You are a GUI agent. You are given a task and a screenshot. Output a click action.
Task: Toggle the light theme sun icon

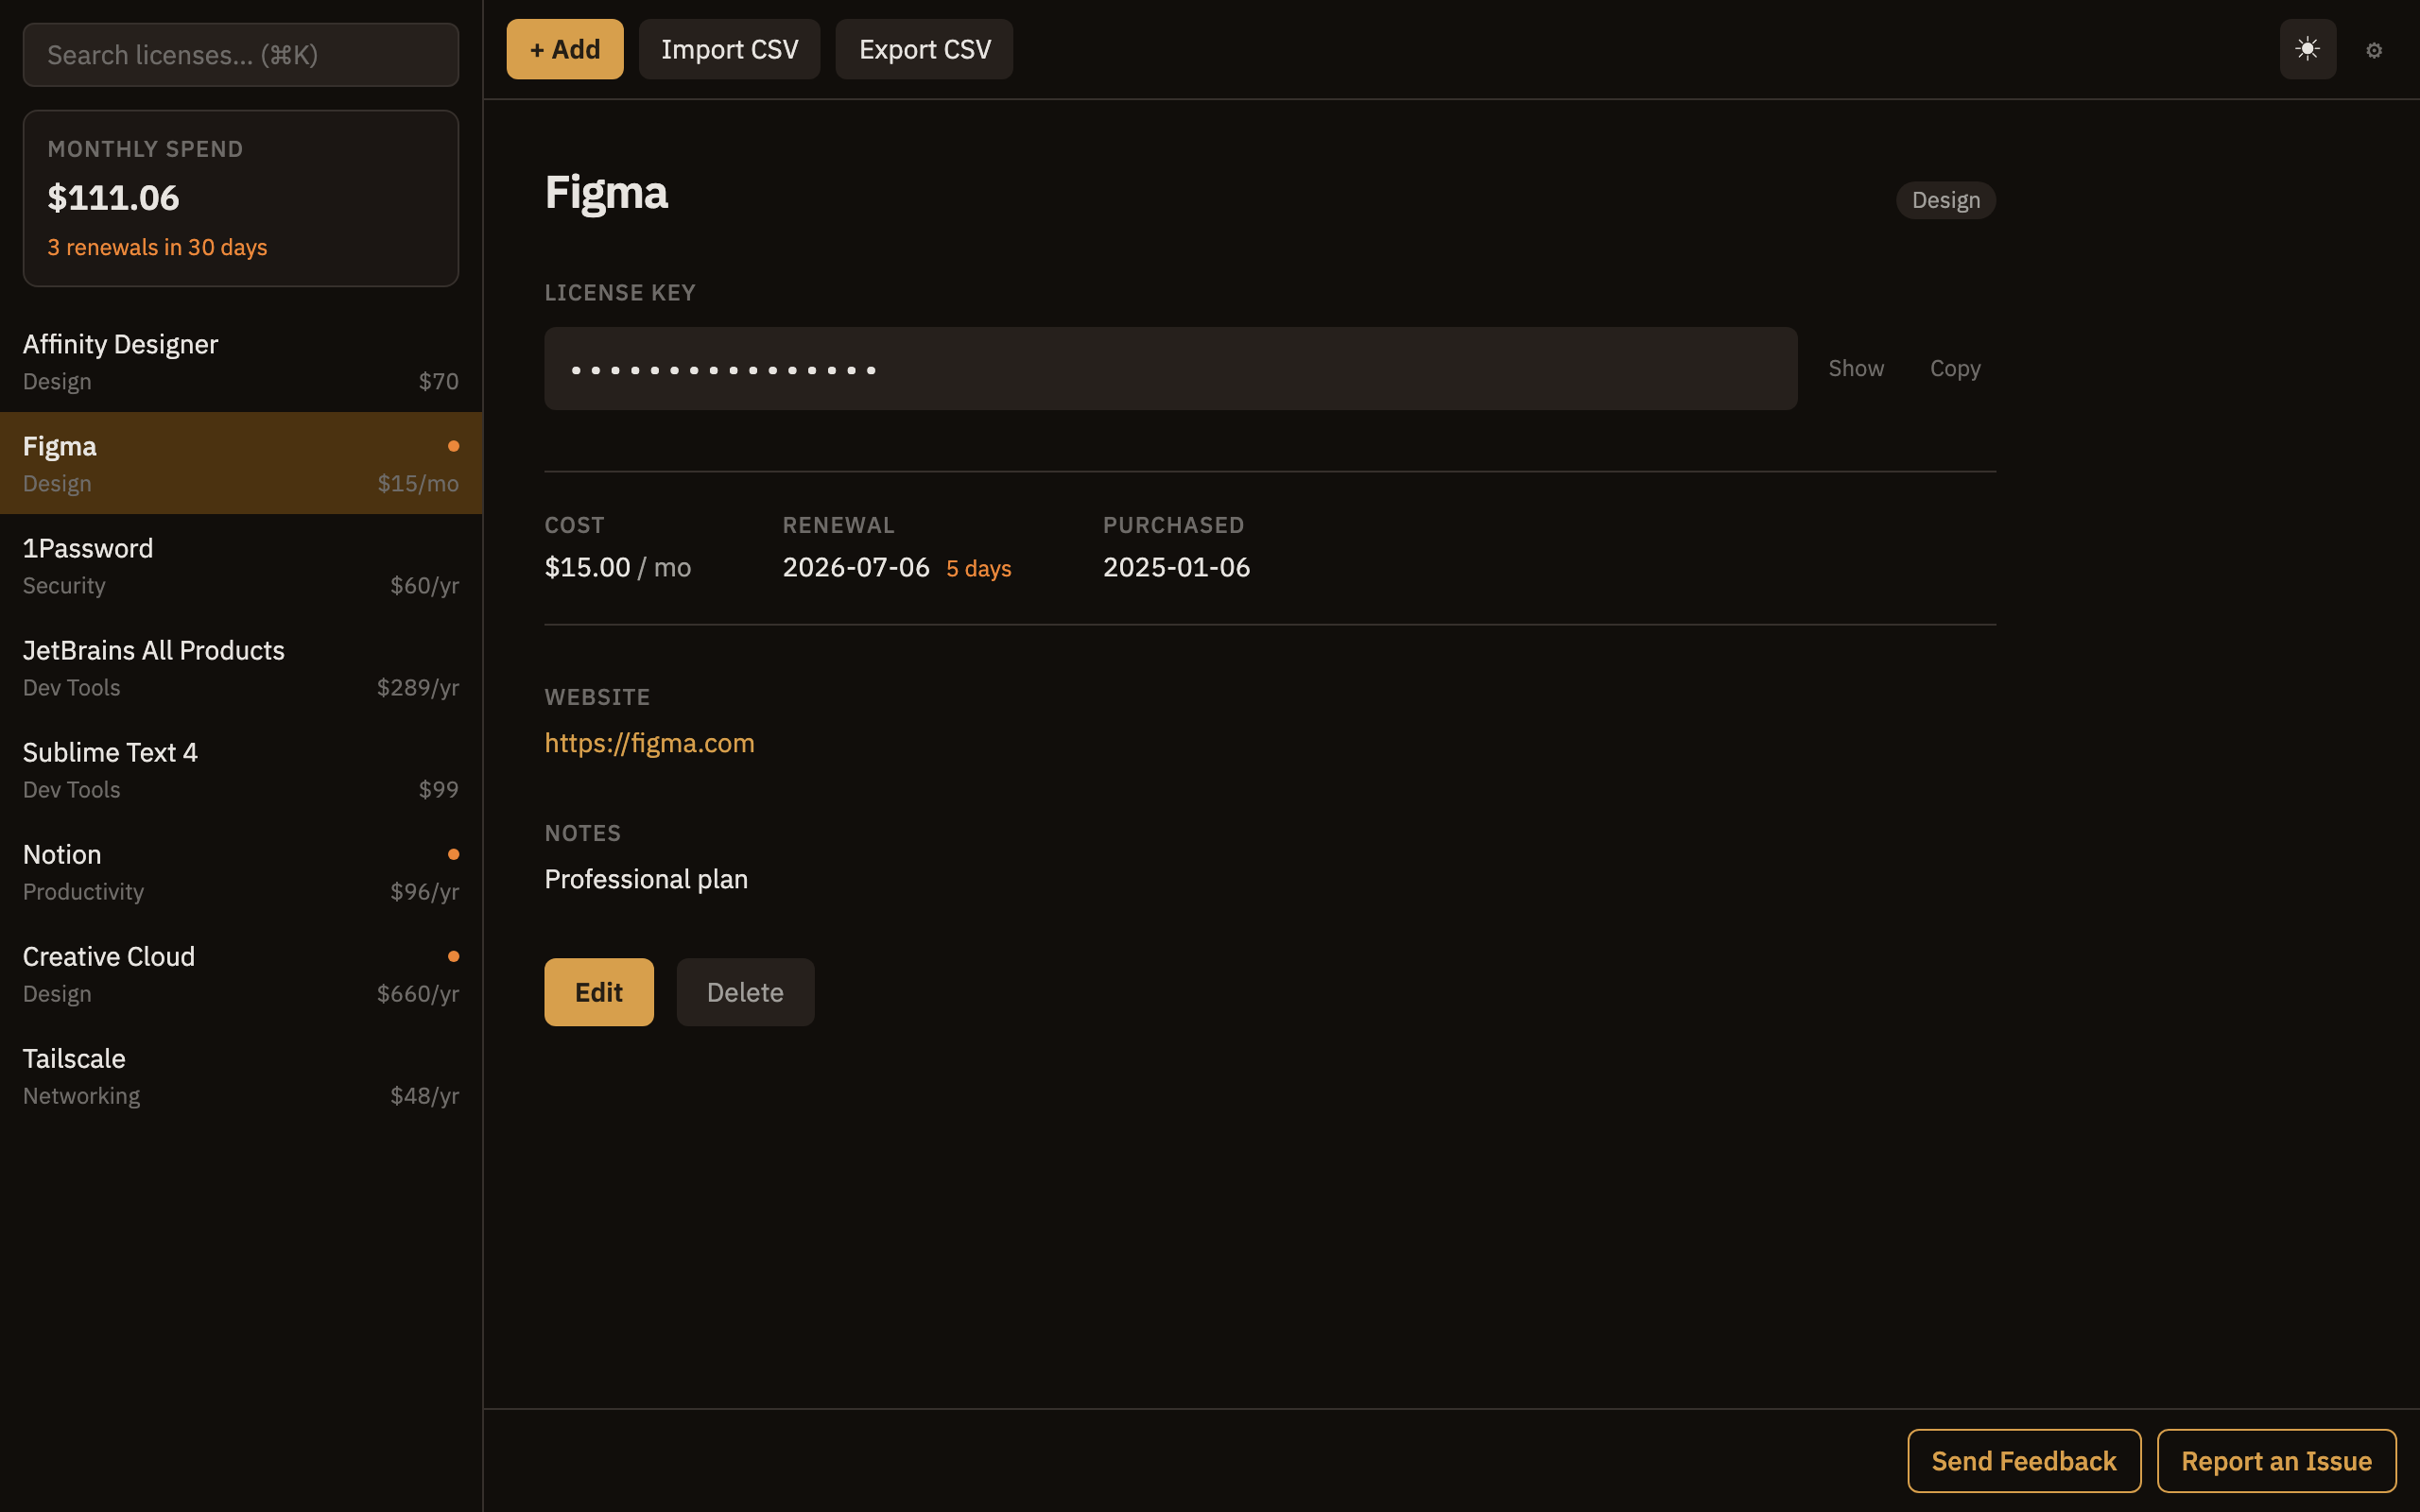(2307, 49)
